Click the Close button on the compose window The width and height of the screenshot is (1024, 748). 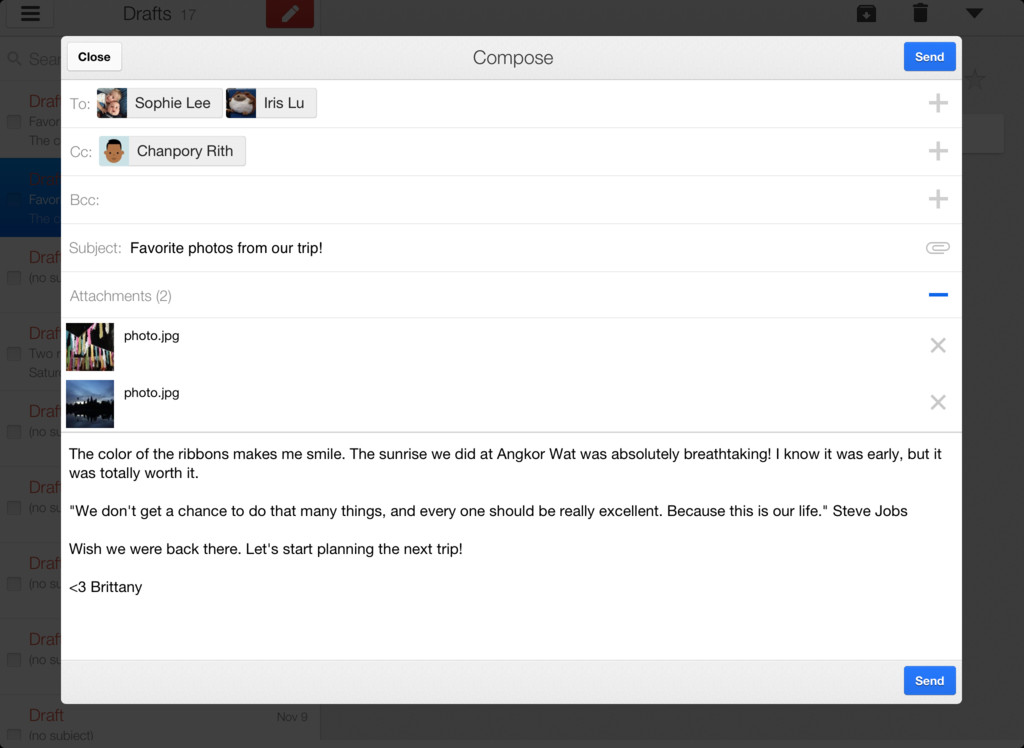tap(94, 57)
